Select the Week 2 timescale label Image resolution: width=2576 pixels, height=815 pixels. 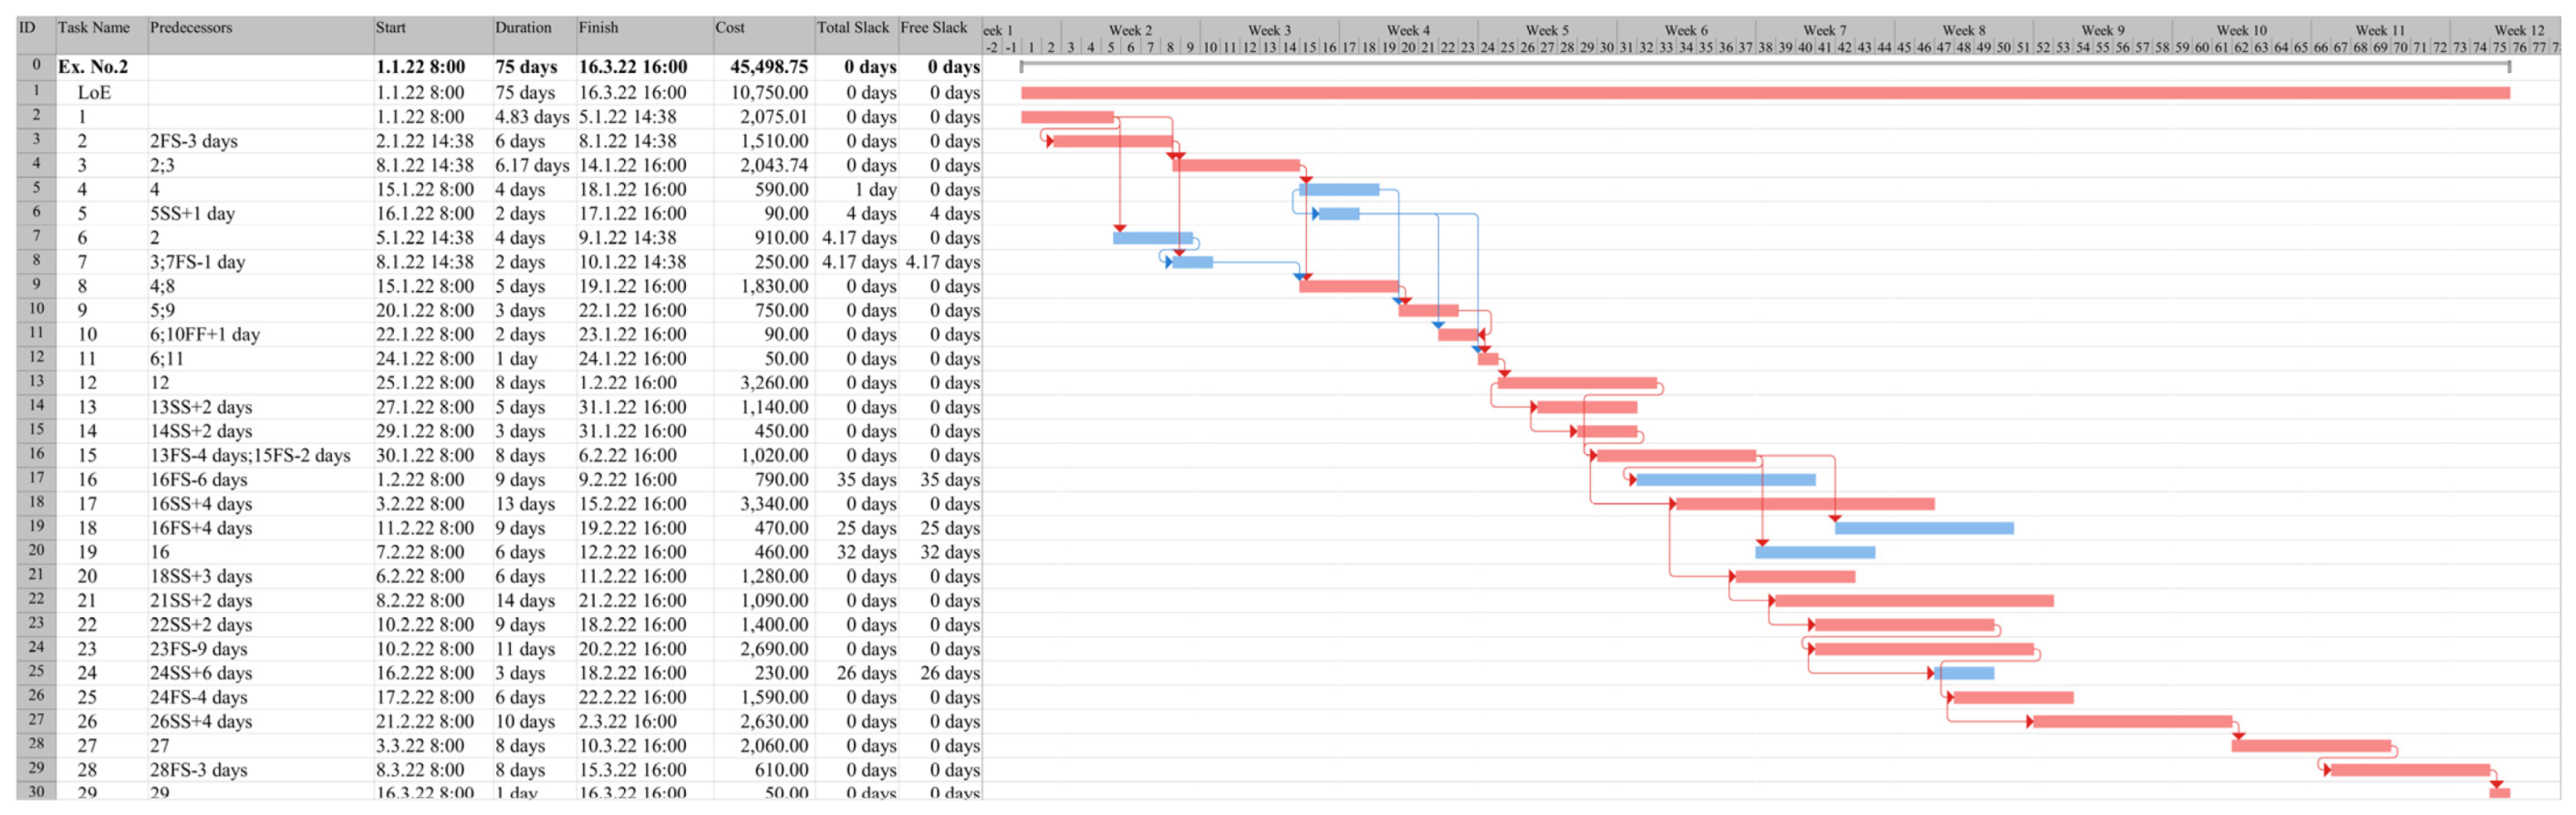pos(1130,30)
